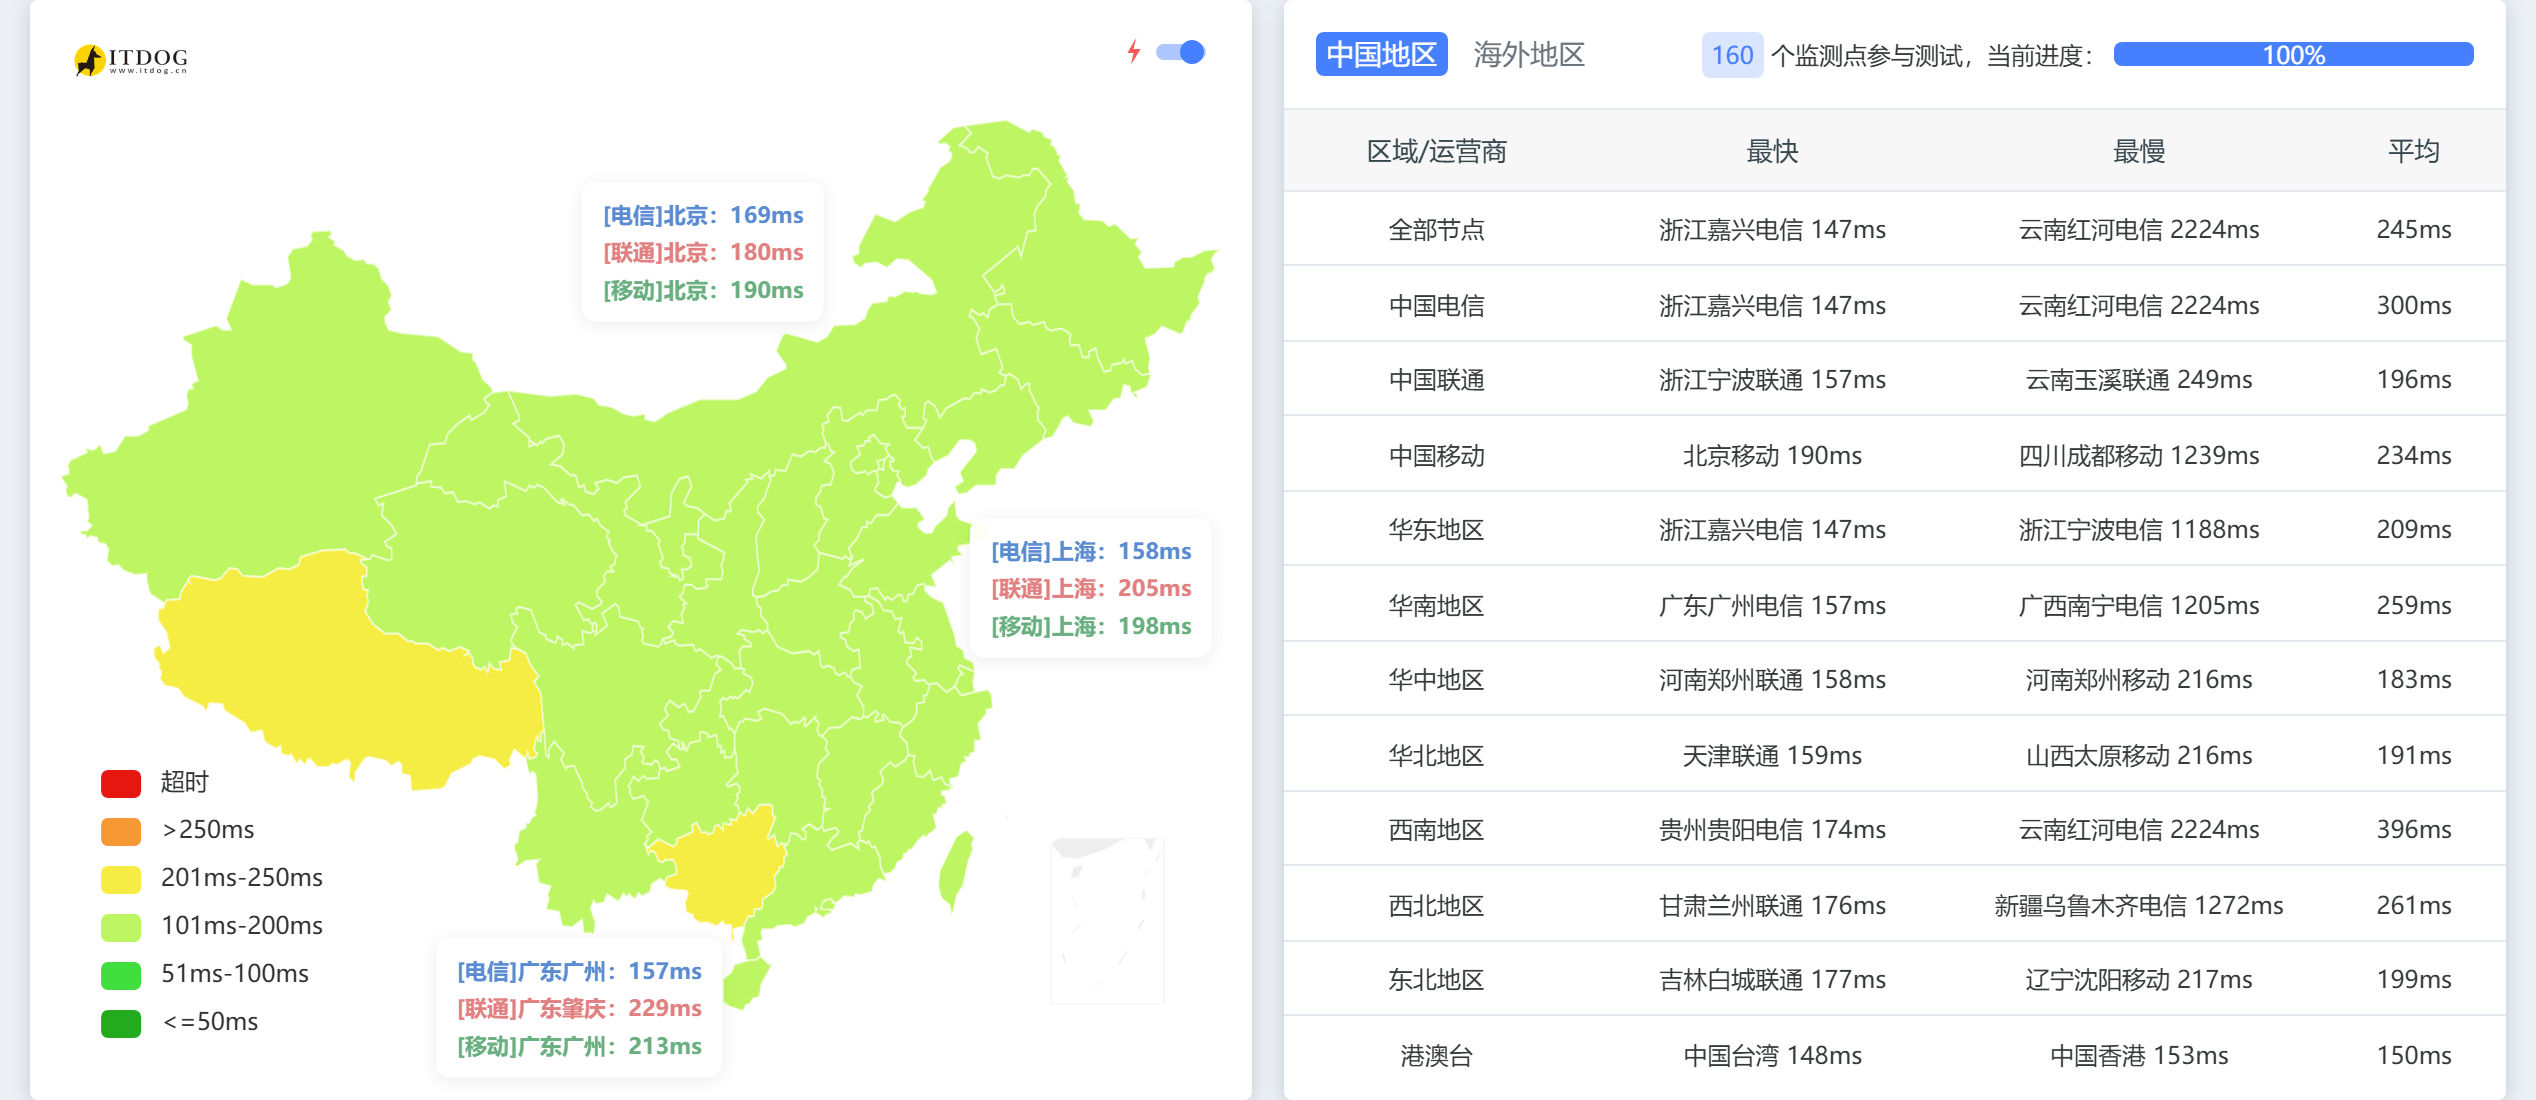
Task: Click the [移动]上海: 198ms label
Action: coord(1091,626)
